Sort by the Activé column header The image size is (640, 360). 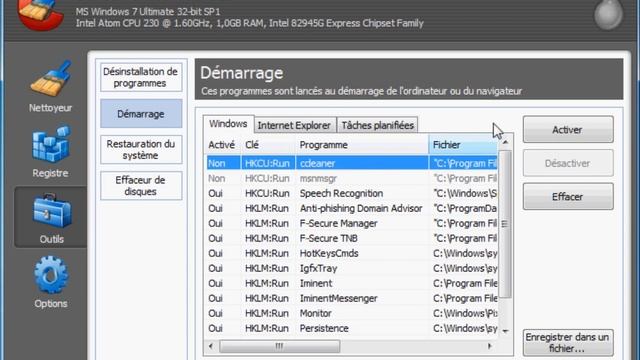point(222,145)
